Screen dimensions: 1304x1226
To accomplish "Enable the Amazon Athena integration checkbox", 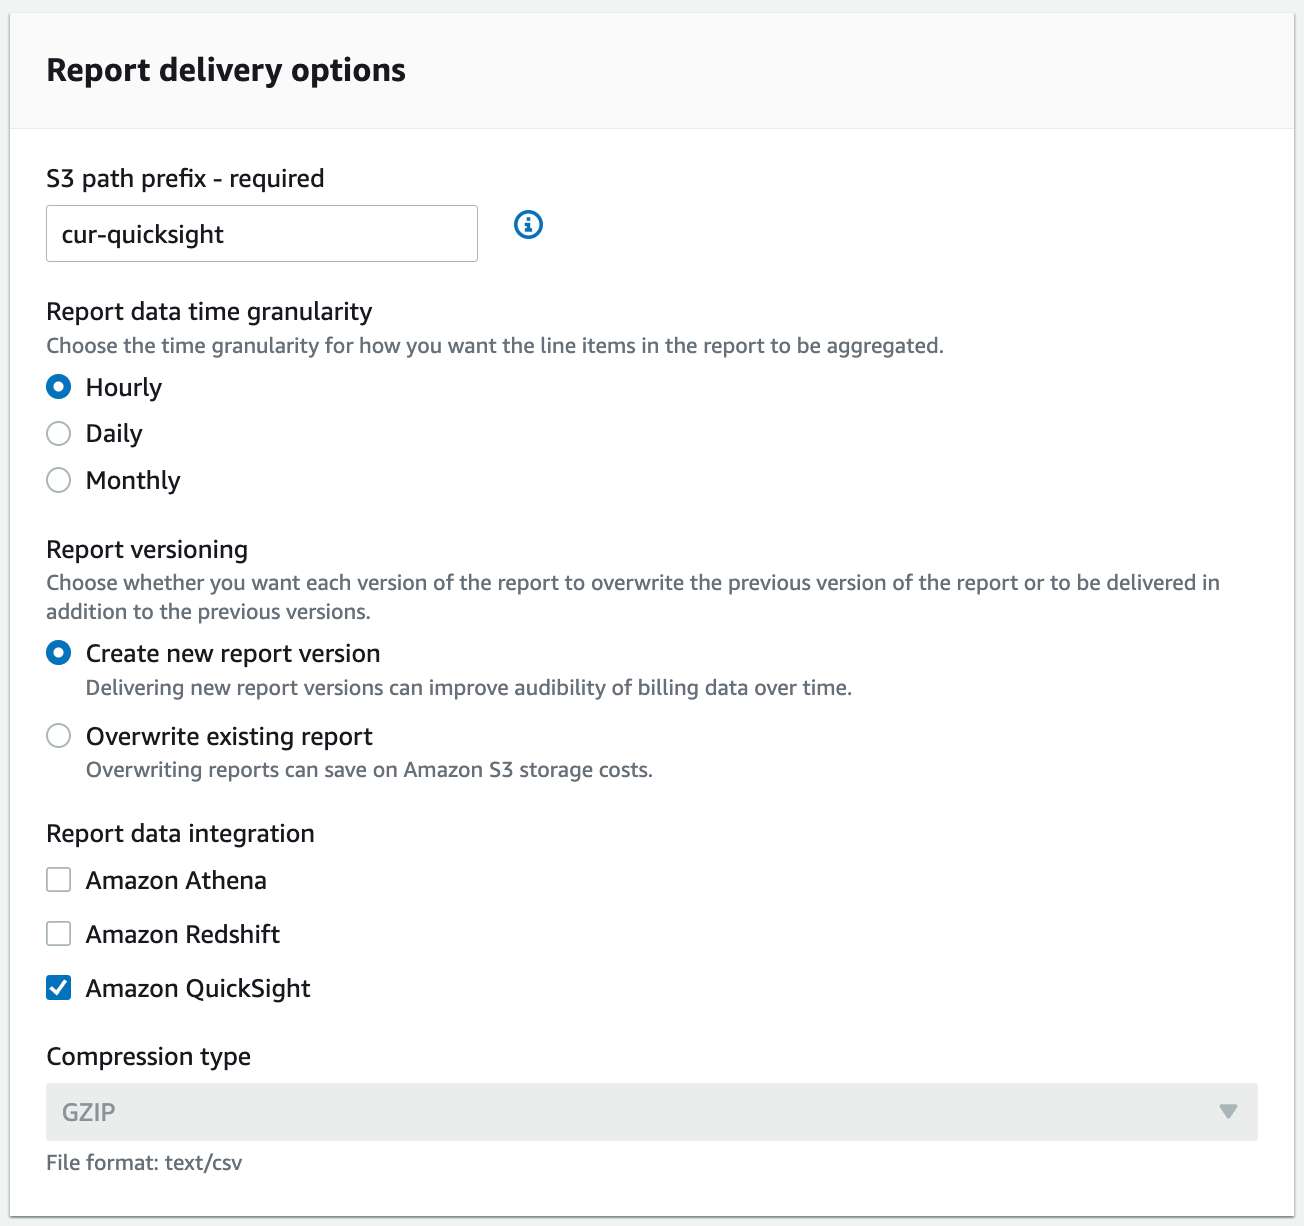I will click(58, 879).
